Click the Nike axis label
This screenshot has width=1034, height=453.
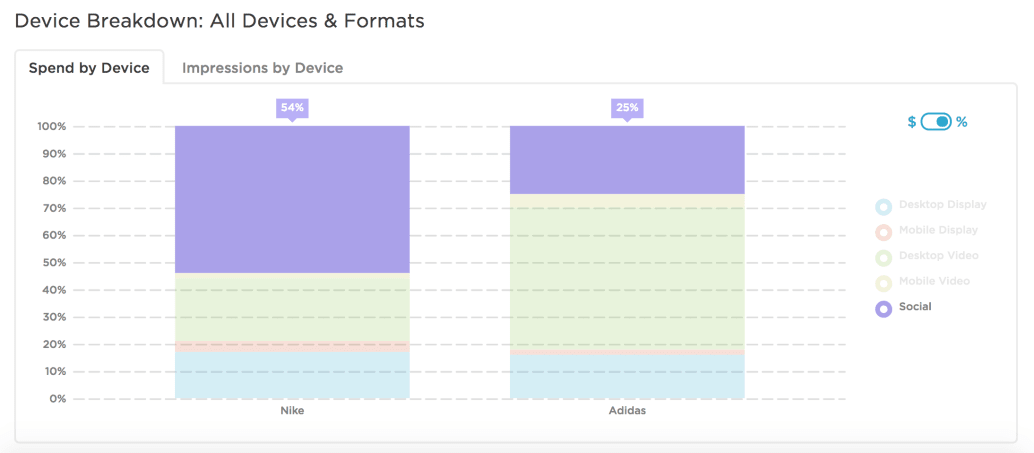(x=292, y=411)
